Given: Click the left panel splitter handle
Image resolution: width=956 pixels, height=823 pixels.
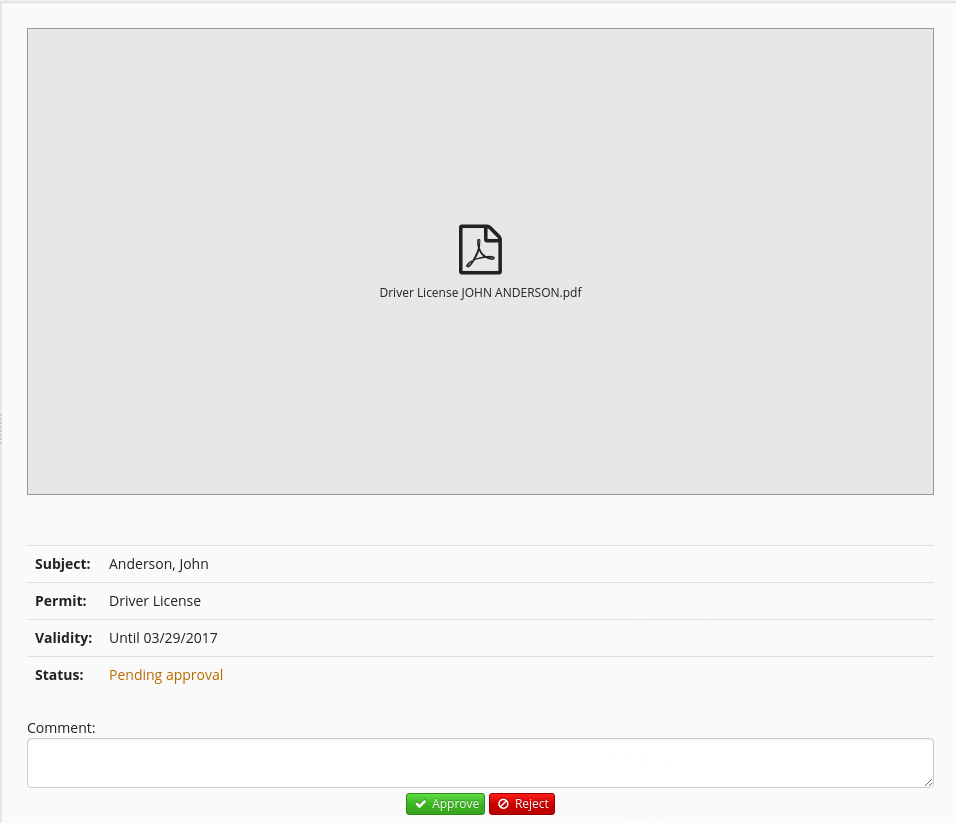Looking at the screenshot, I should click(2, 429).
